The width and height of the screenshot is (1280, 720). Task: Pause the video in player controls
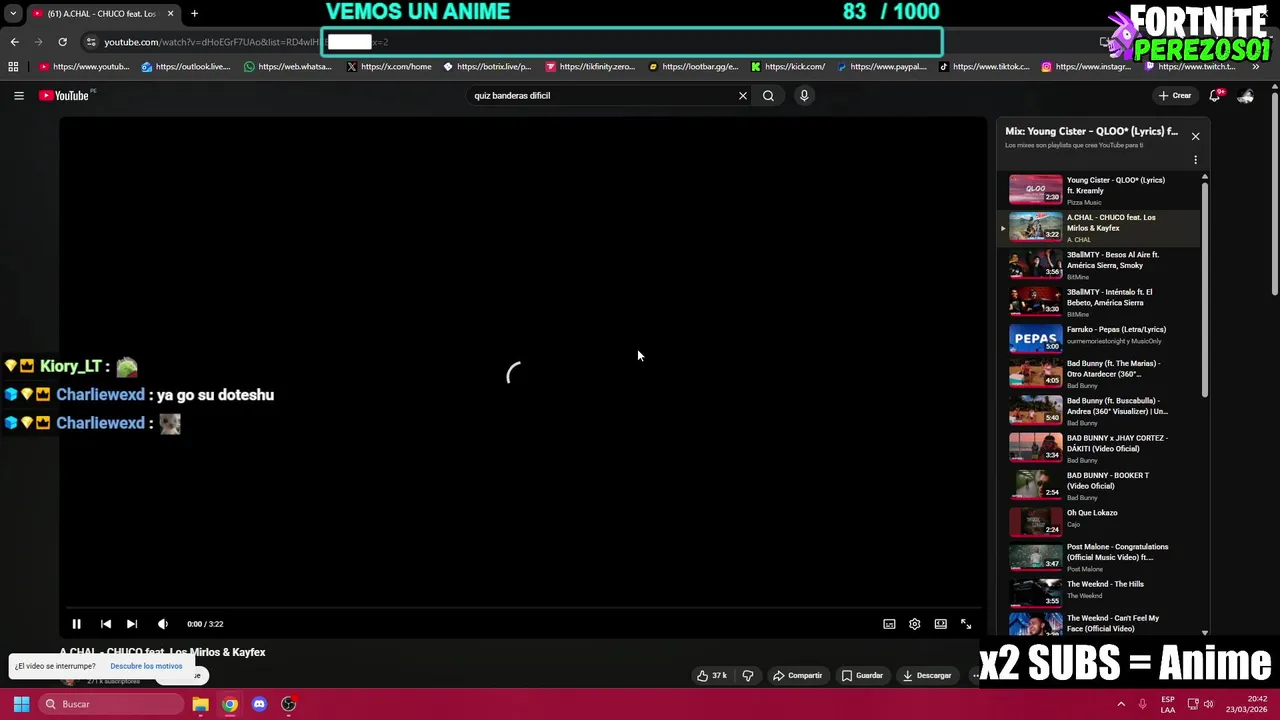click(76, 624)
